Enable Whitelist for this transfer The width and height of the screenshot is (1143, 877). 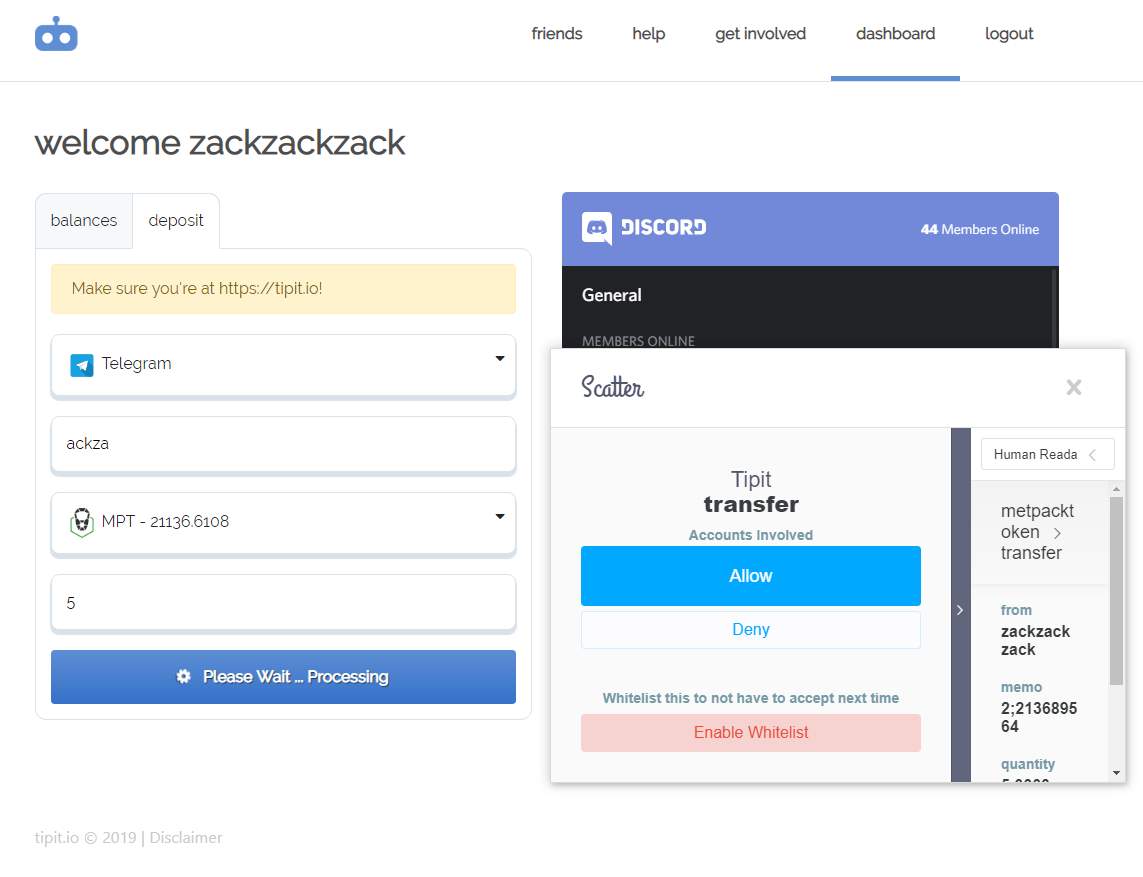tap(751, 733)
